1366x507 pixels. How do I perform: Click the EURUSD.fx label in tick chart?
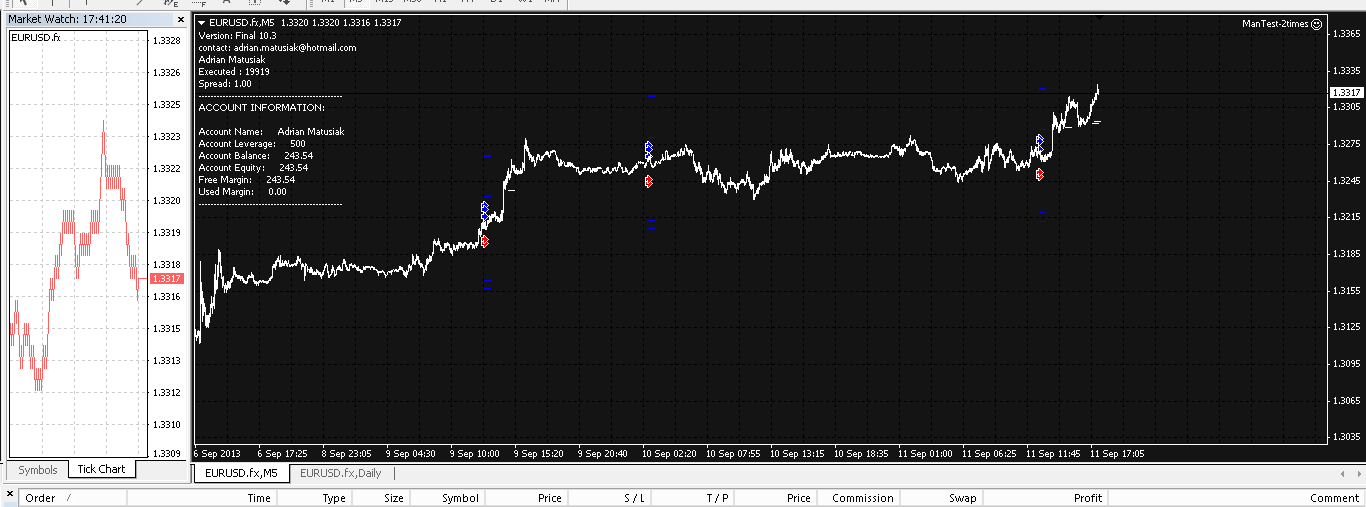coord(36,38)
